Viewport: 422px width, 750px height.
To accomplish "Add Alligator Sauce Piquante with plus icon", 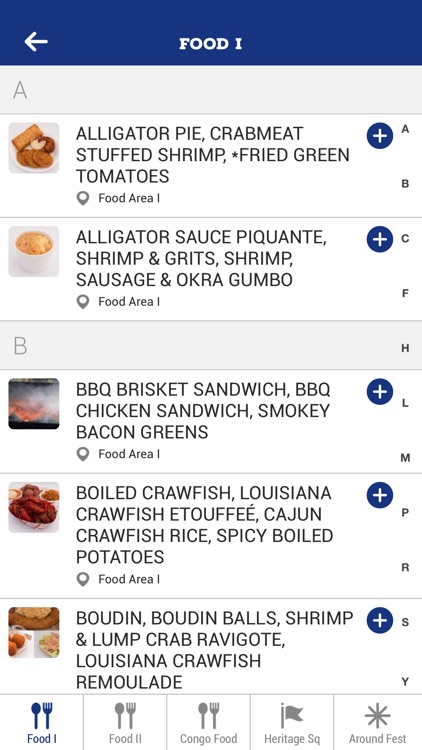I will point(380,239).
